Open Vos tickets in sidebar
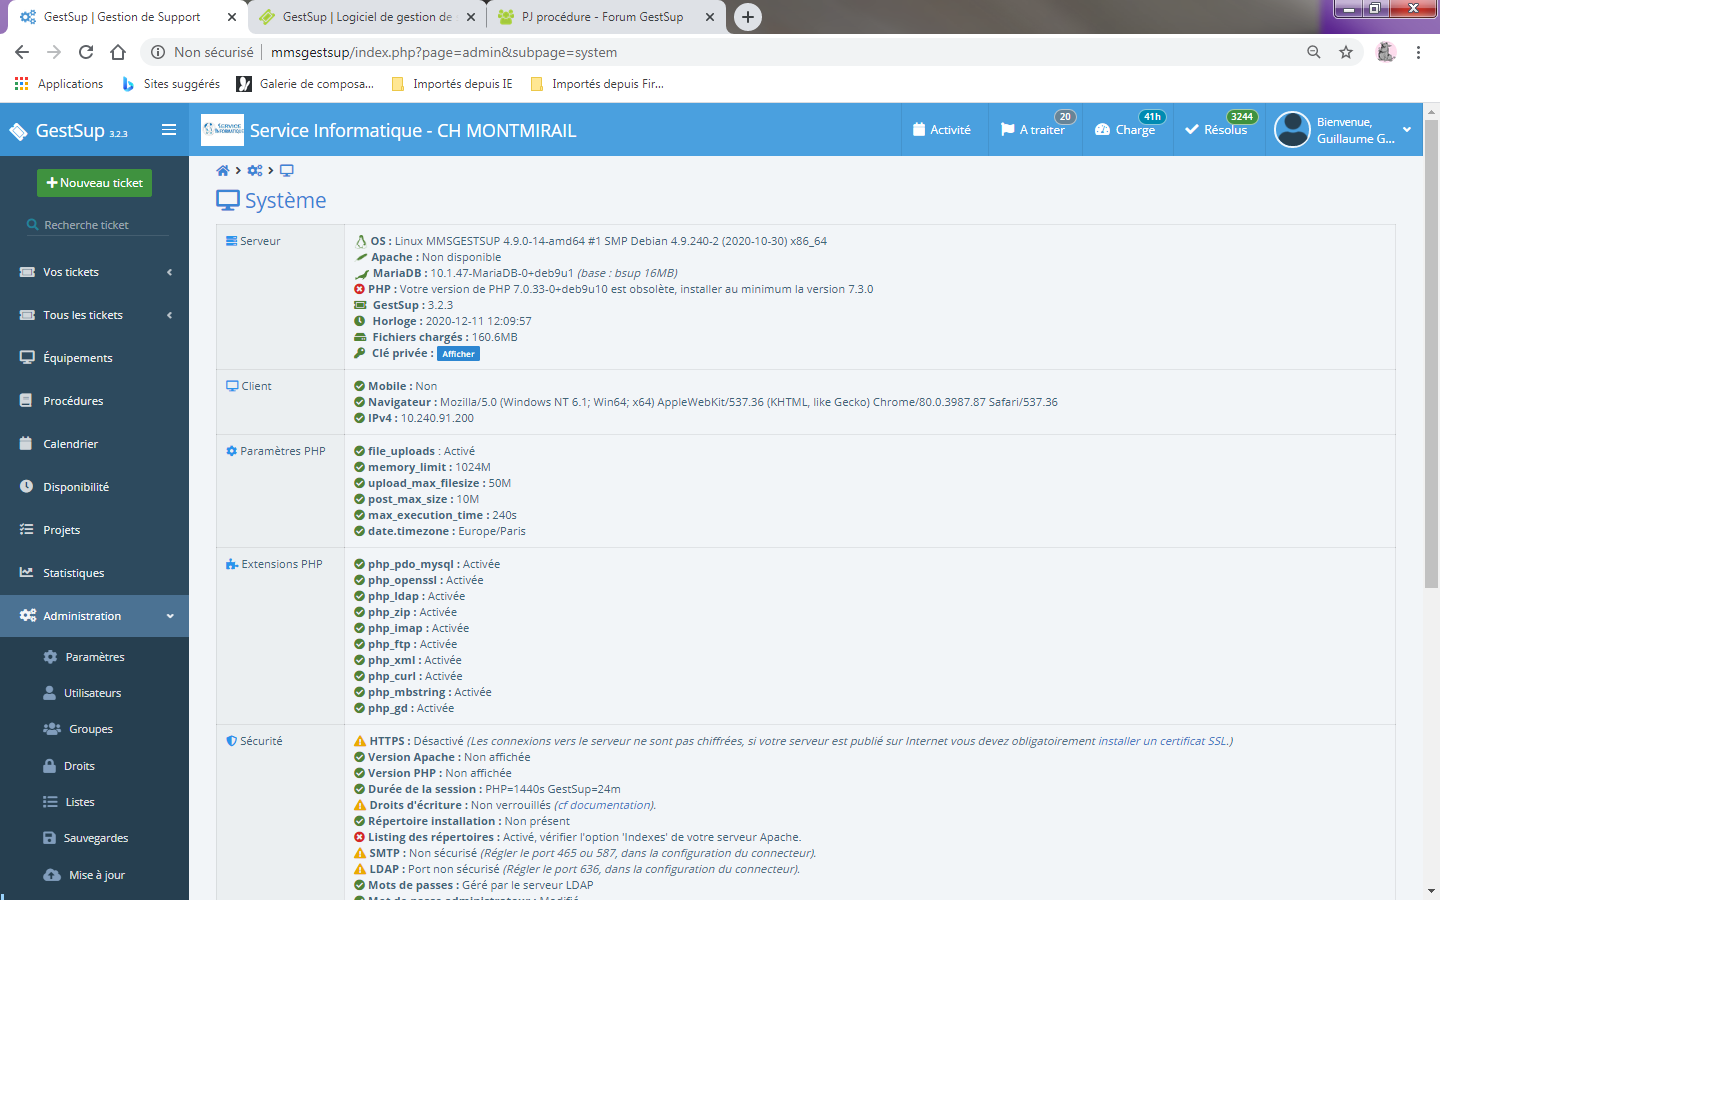 tap(71, 272)
